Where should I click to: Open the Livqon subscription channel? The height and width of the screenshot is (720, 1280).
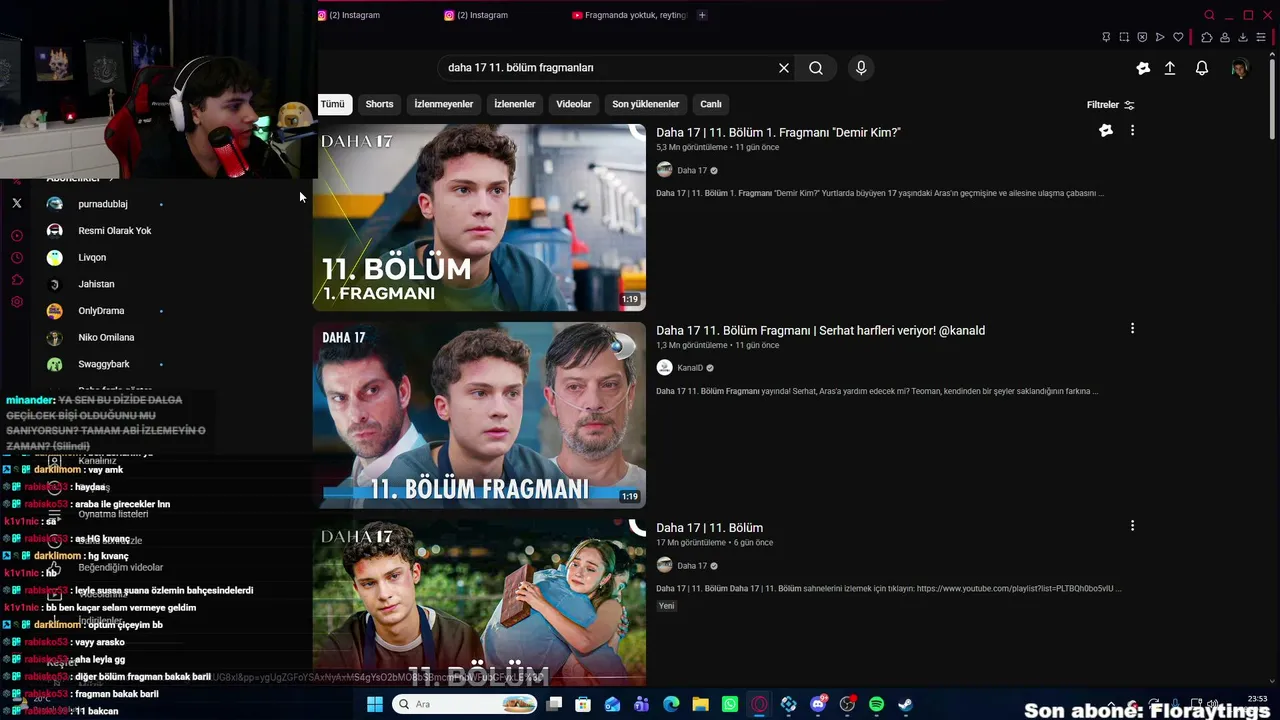pos(92,258)
